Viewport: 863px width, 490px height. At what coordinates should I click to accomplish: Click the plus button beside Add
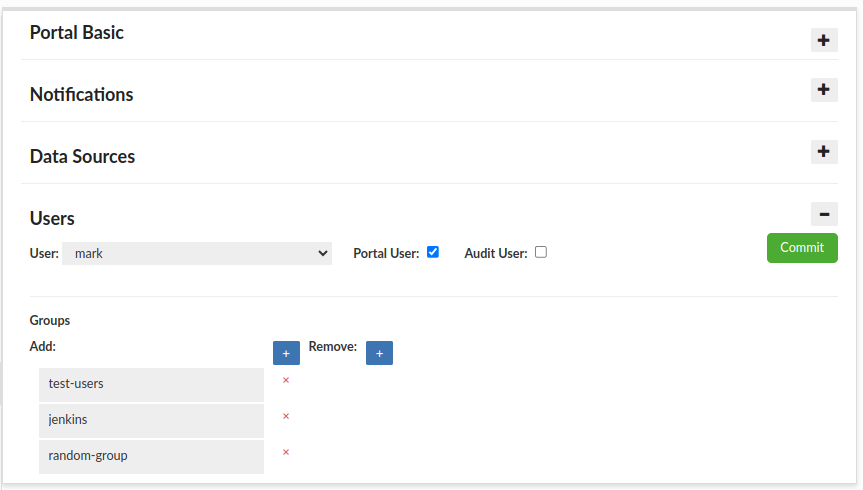point(286,353)
